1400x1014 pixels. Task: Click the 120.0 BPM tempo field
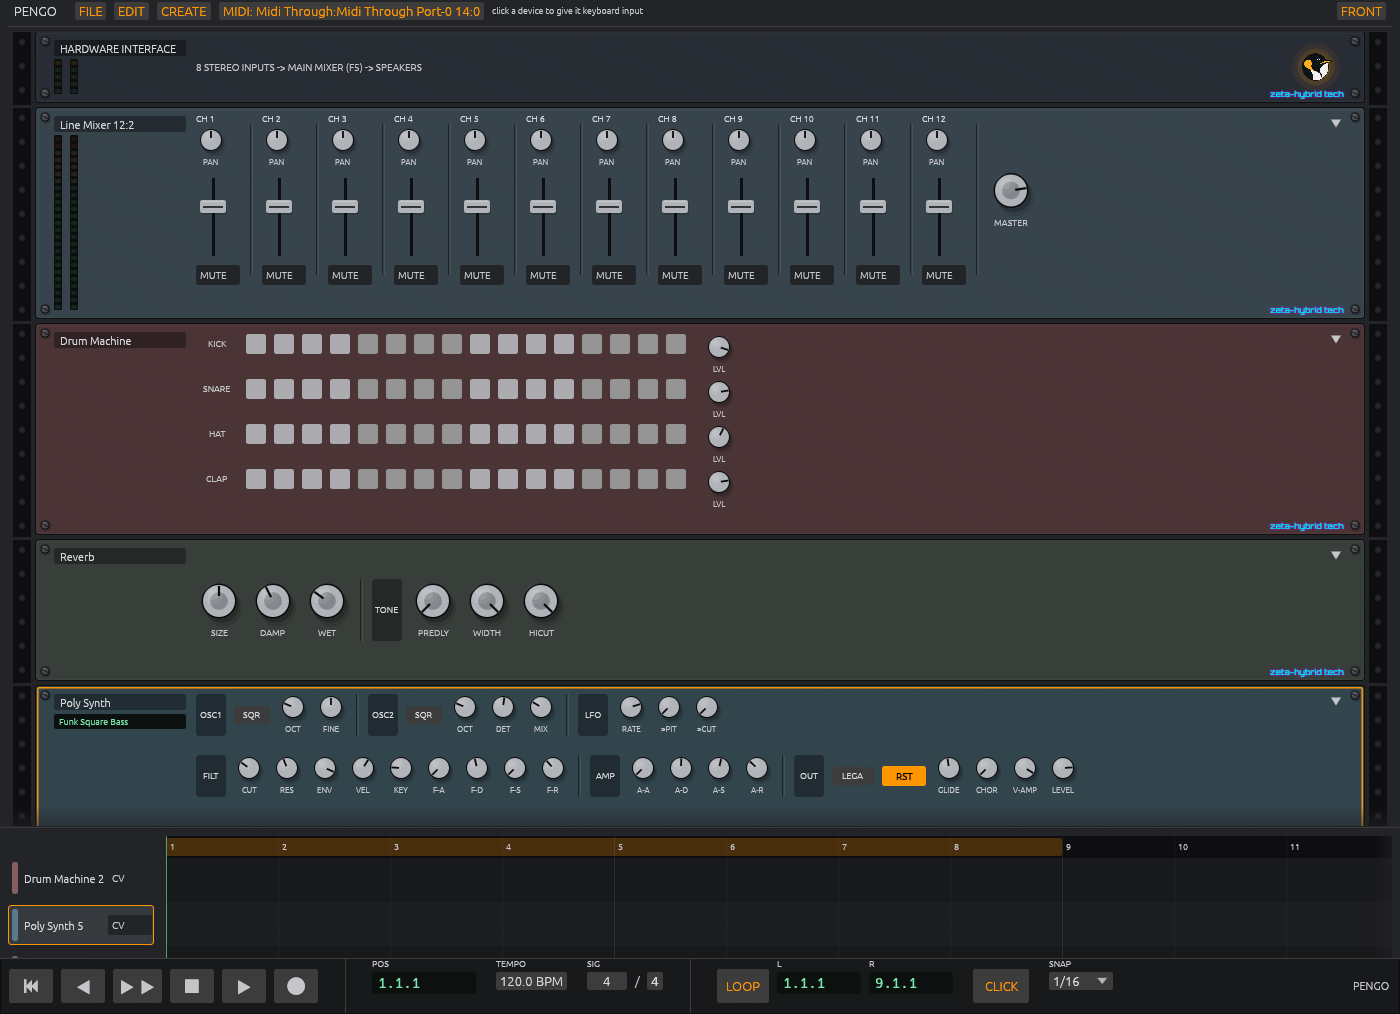coord(532,982)
